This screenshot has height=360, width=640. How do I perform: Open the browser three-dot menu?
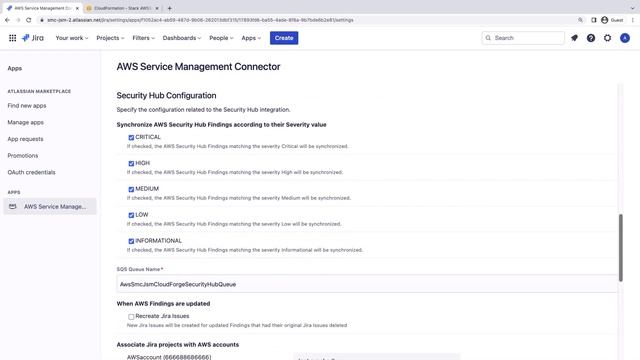point(633,20)
